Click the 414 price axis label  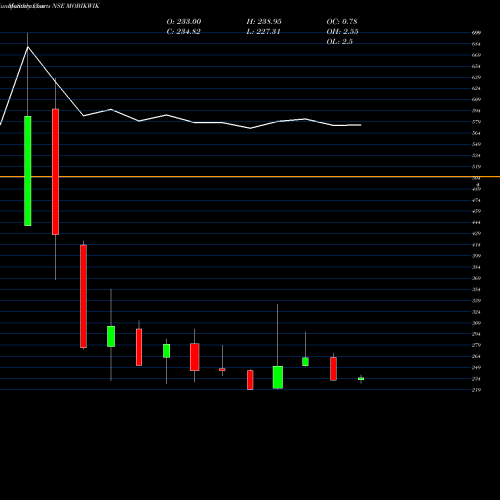click(476, 245)
